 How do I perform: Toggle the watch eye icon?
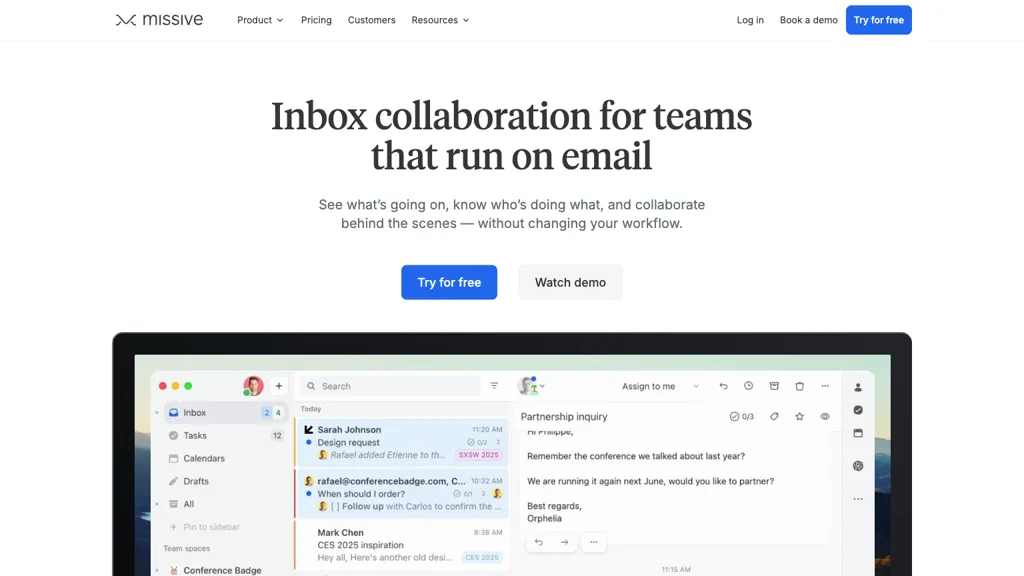click(x=825, y=417)
